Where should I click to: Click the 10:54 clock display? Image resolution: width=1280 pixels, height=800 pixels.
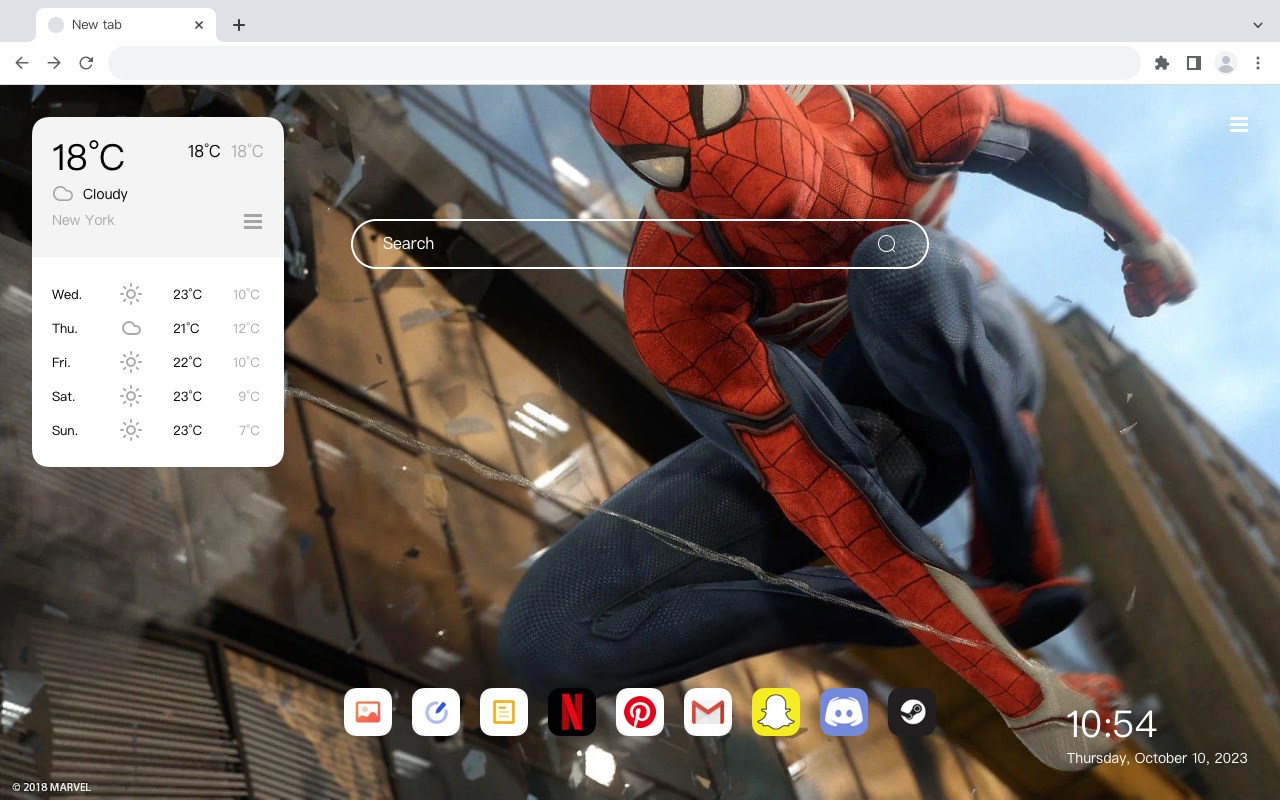tap(1111, 724)
